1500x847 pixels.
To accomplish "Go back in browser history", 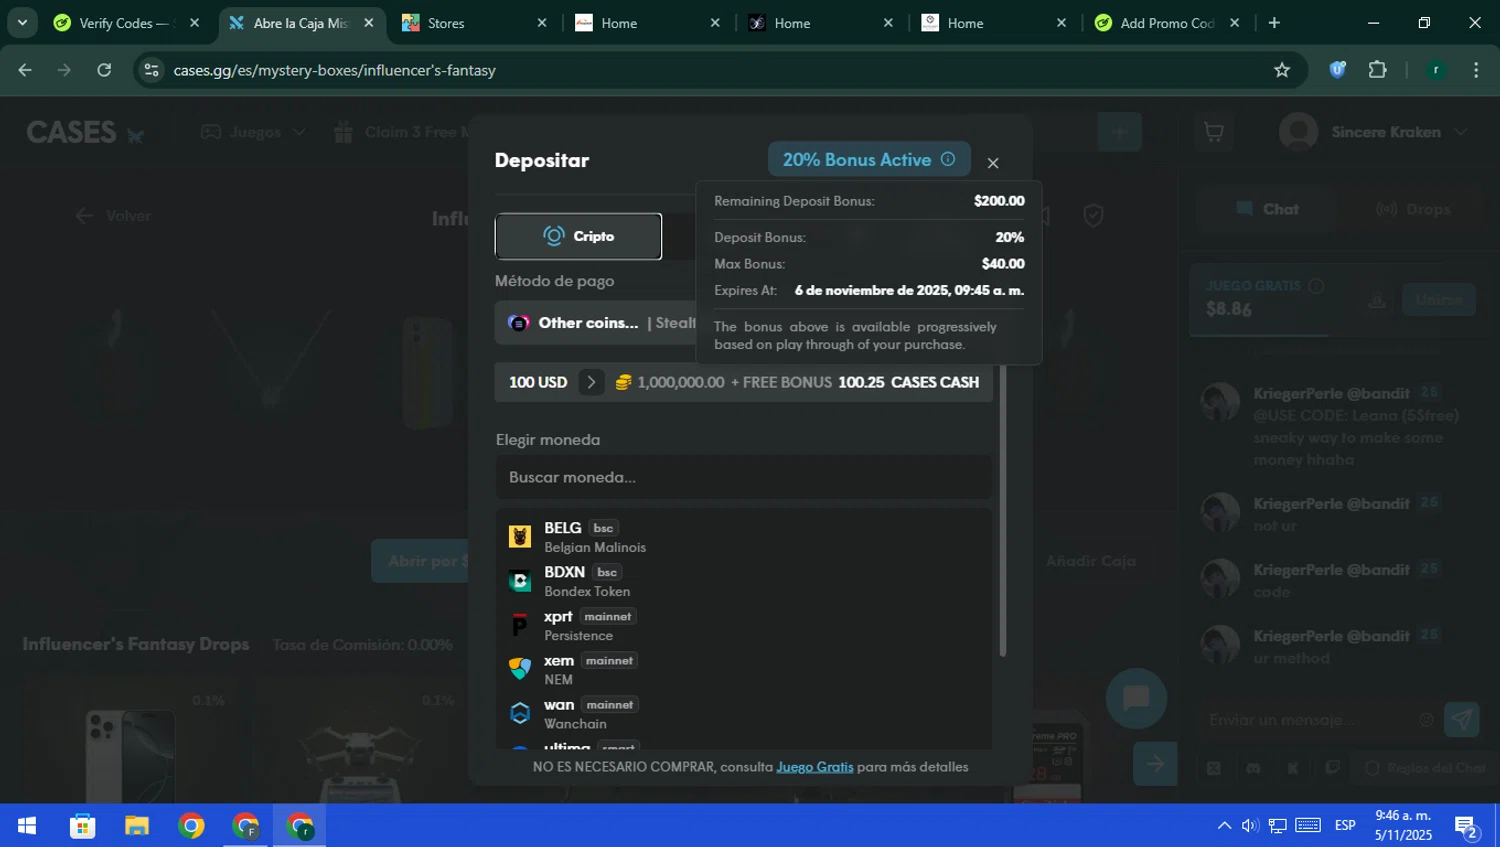I will click(x=25, y=70).
